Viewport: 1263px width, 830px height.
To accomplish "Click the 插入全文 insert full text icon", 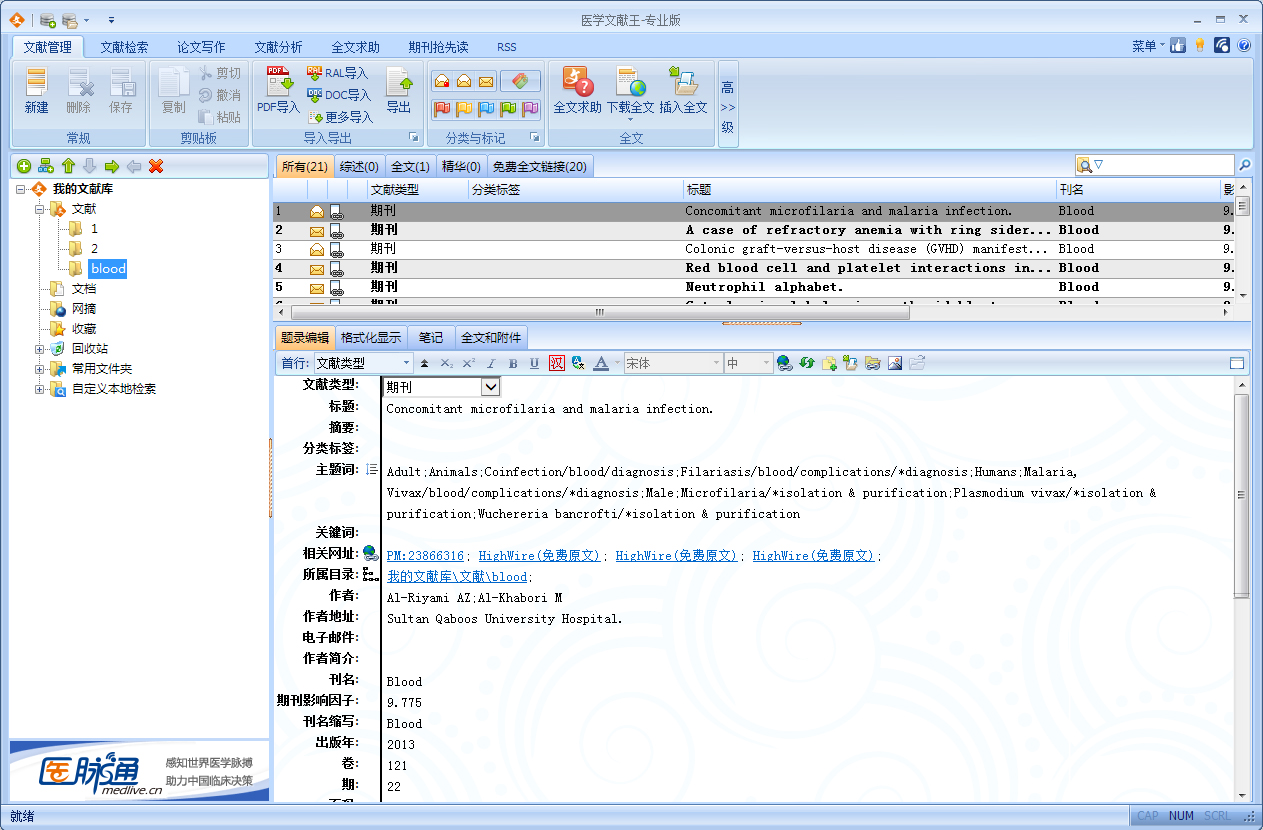I will 683,82.
